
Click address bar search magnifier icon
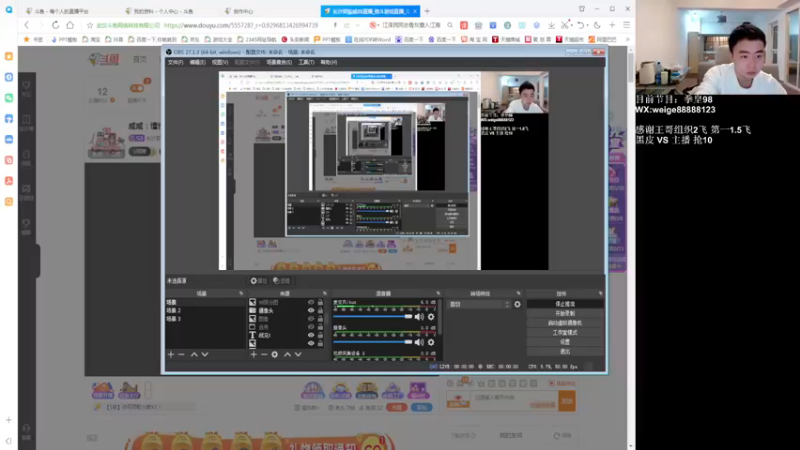tap(450, 25)
